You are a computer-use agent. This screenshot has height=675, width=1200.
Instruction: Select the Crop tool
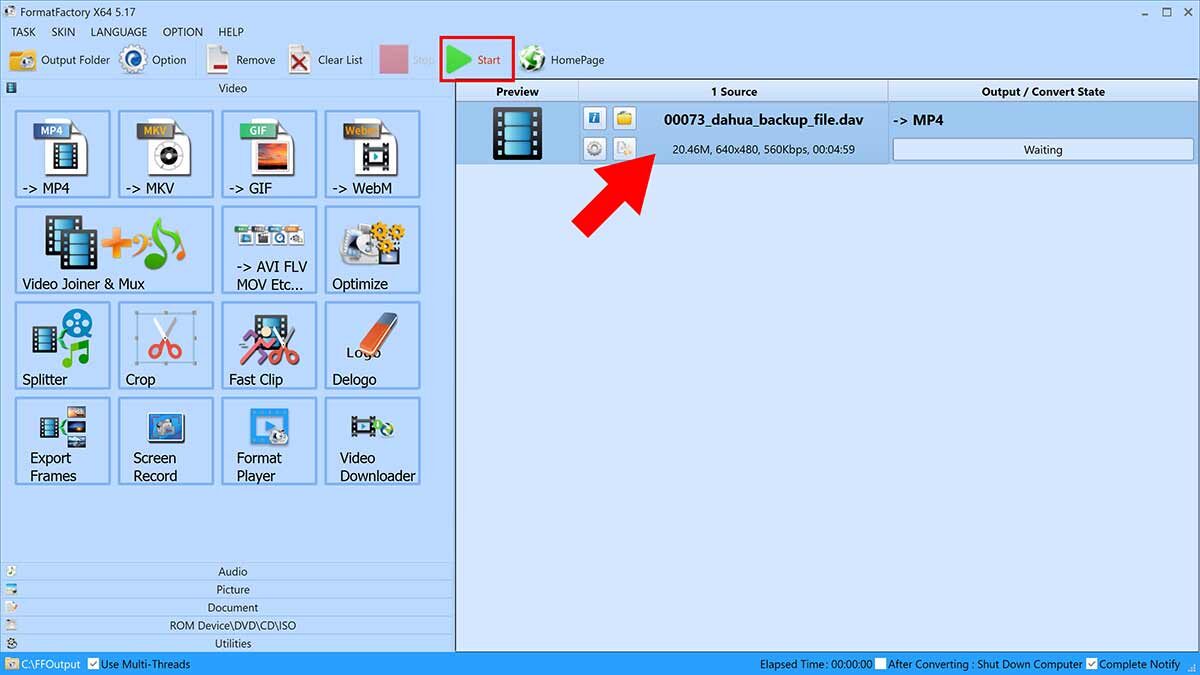coord(165,345)
